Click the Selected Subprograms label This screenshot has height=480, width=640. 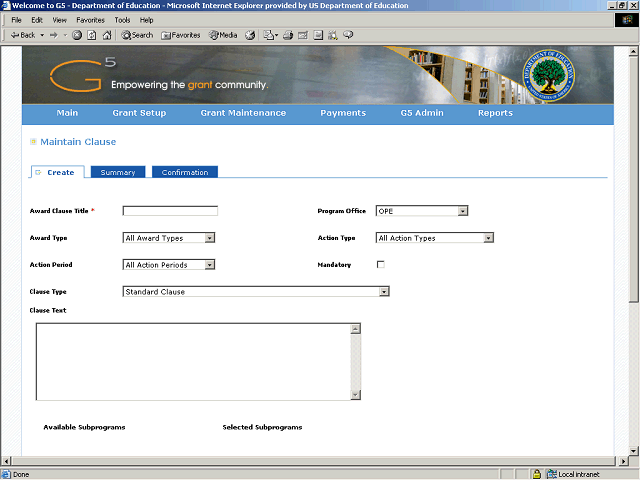pyautogui.click(x=262, y=427)
